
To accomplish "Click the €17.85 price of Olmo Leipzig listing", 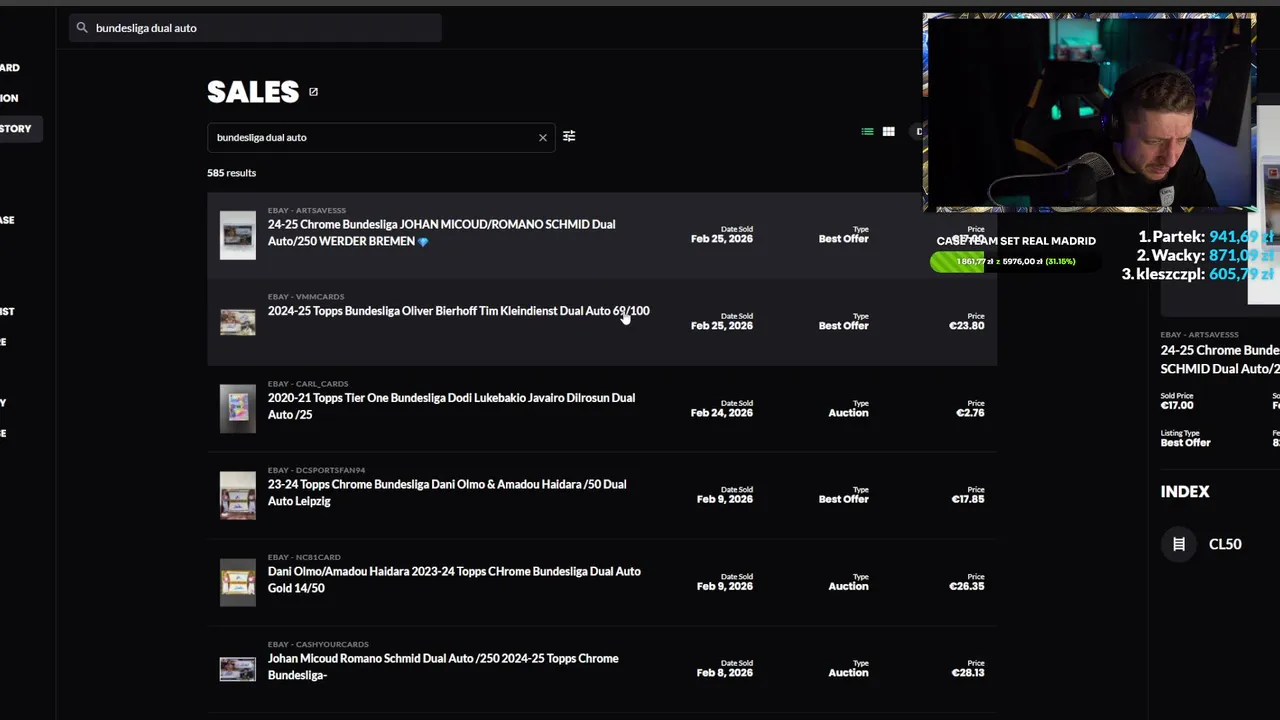I will [967, 499].
